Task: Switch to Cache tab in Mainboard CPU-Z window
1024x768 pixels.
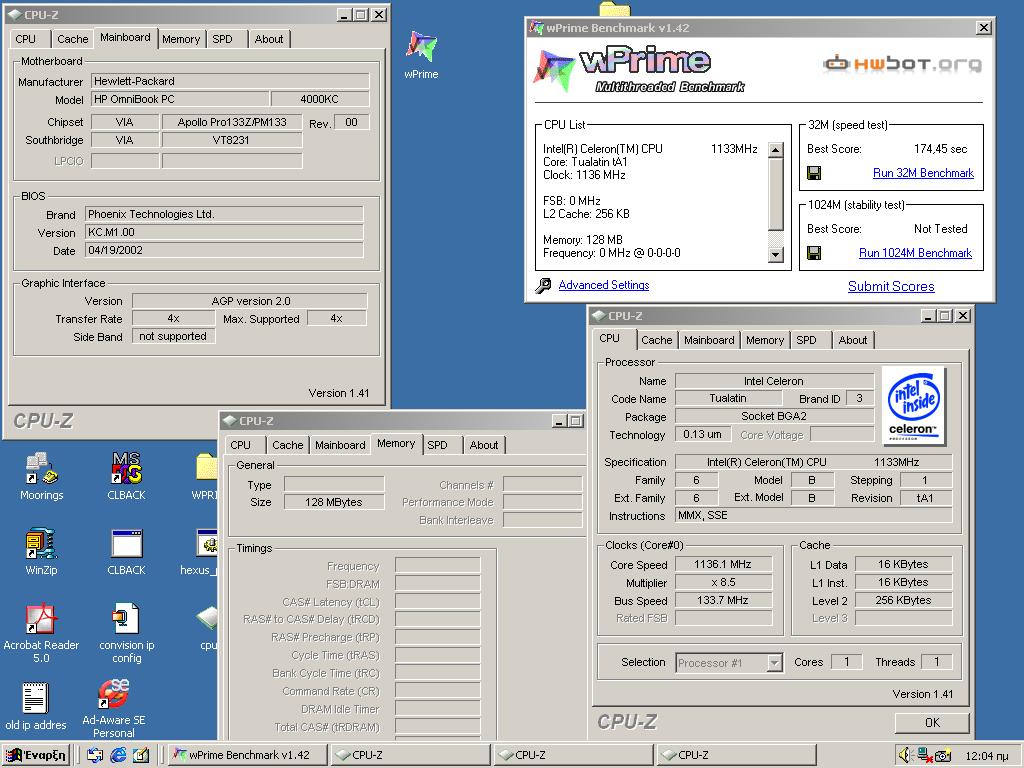Action: [x=72, y=39]
